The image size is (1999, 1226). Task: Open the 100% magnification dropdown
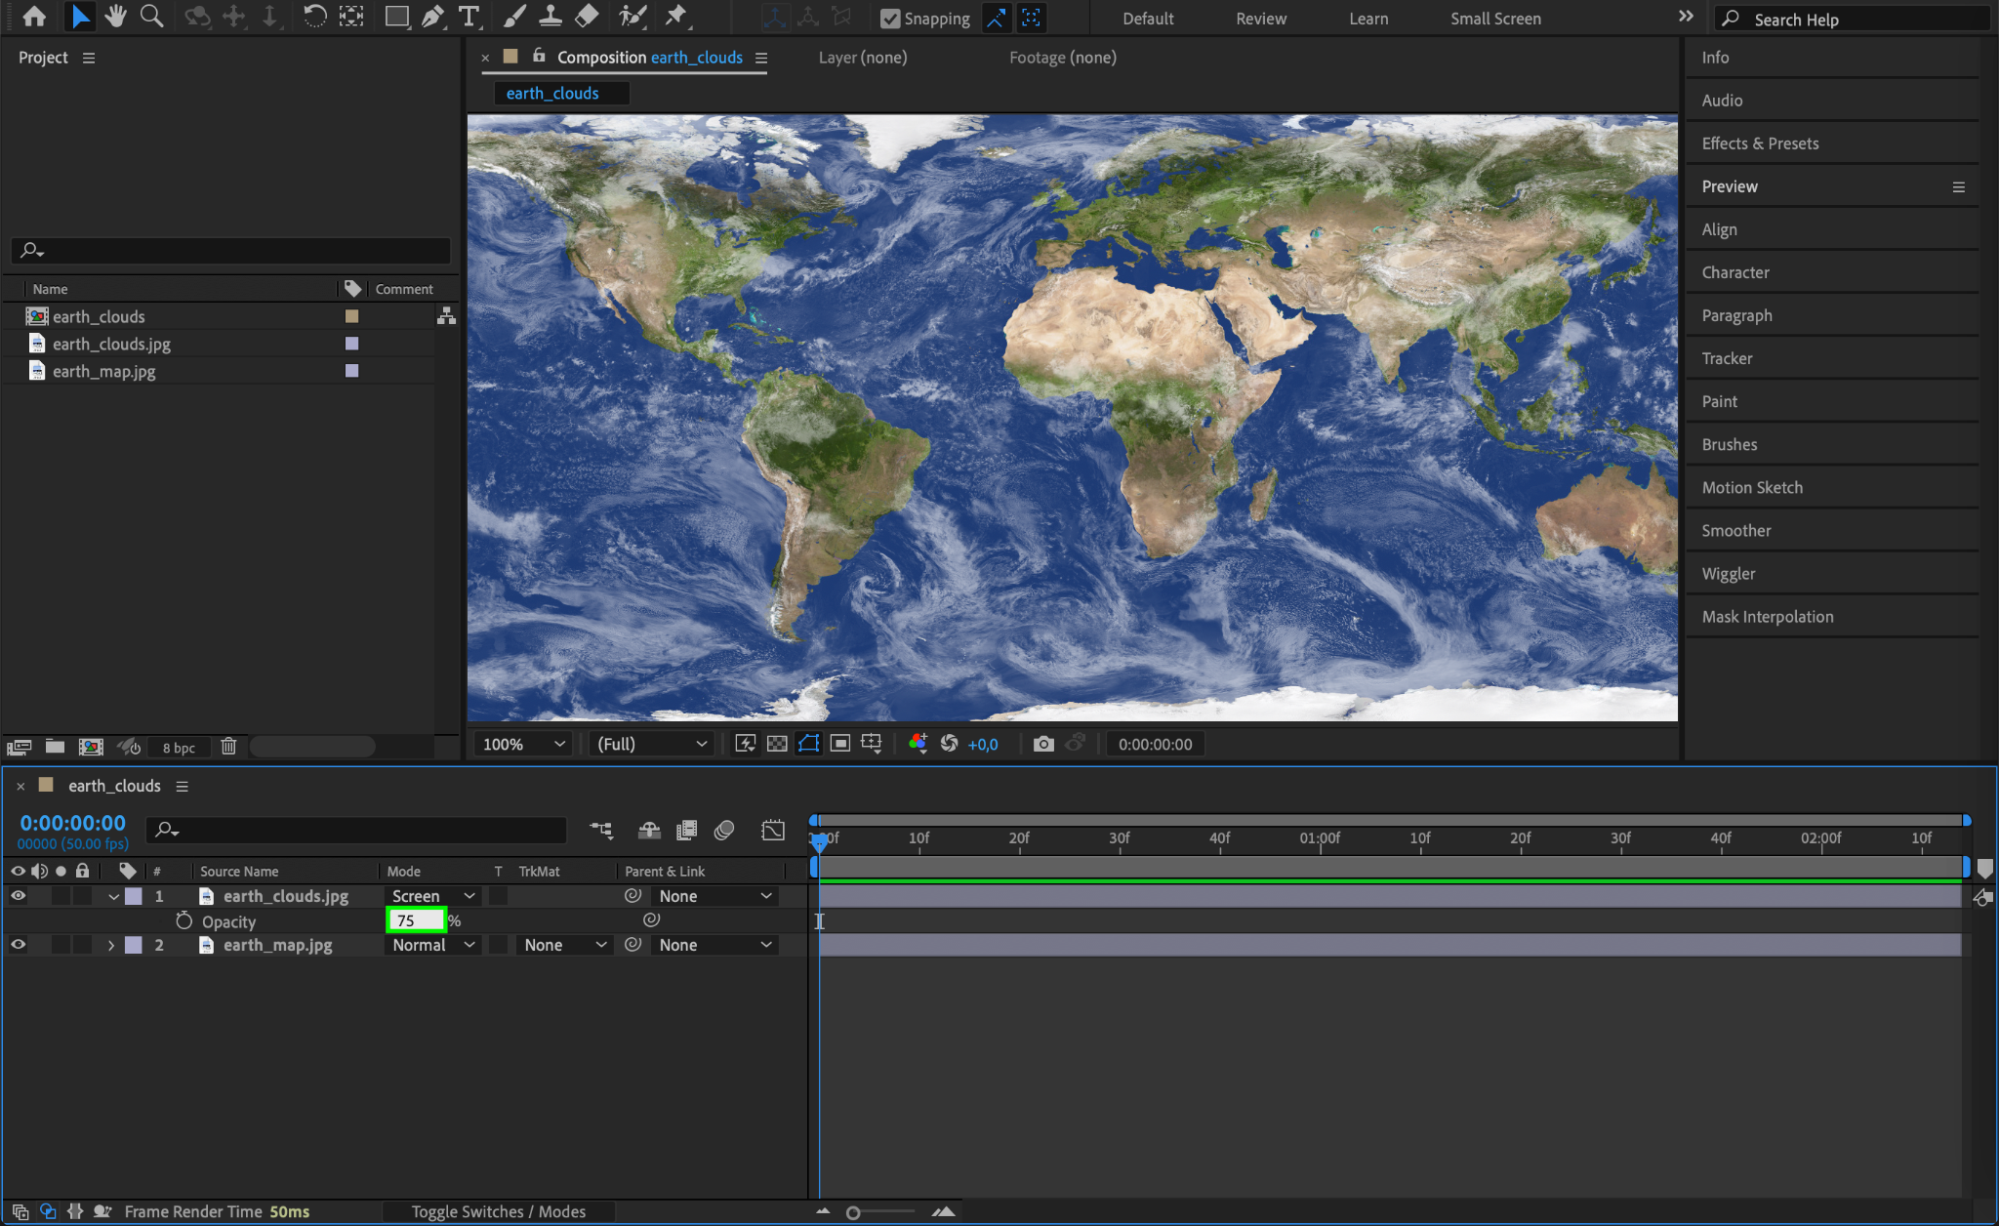(523, 744)
